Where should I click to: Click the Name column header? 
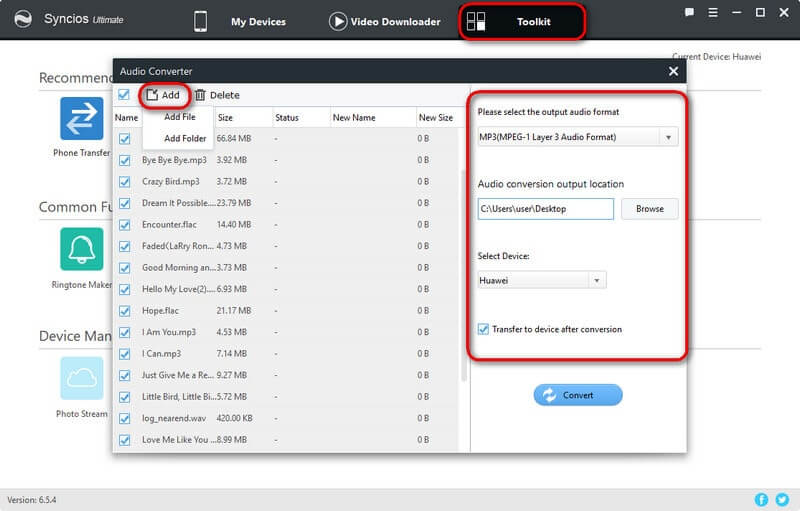[x=127, y=117]
